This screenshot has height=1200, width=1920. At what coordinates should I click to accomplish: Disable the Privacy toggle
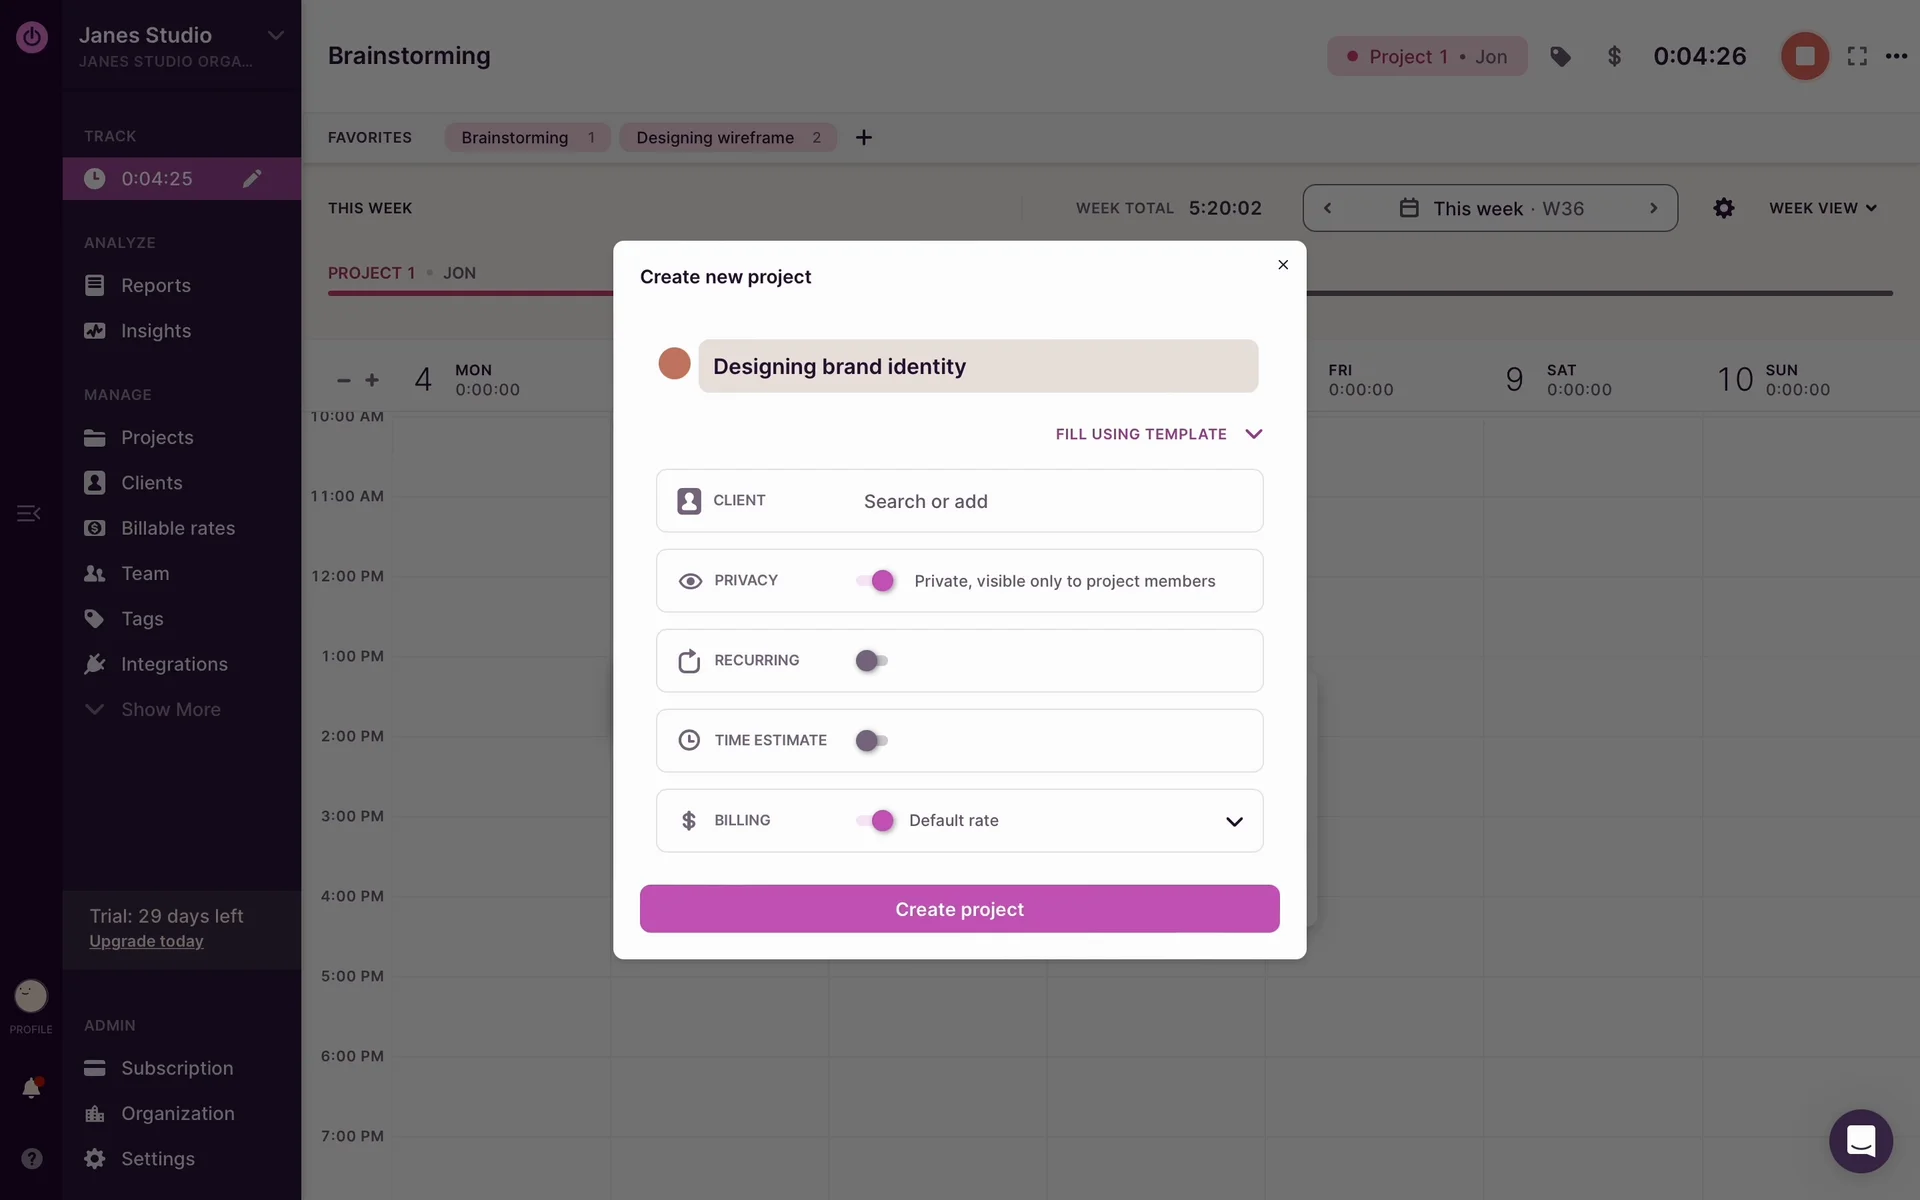point(874,581)
